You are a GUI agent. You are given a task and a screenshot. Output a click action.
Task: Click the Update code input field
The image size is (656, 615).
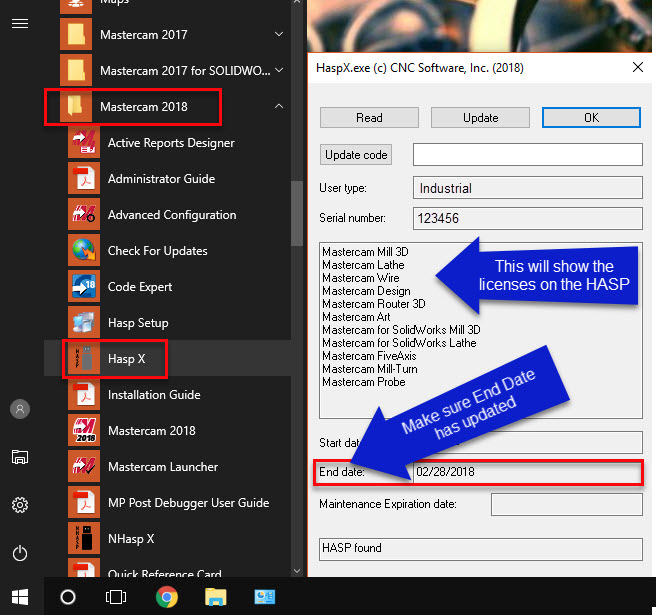pyautogui.click(x=528, y=154)
